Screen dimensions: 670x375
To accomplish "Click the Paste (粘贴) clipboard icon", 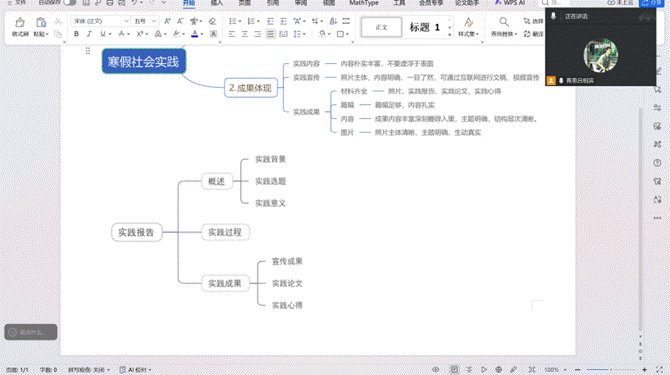I will tap(41, 22).
